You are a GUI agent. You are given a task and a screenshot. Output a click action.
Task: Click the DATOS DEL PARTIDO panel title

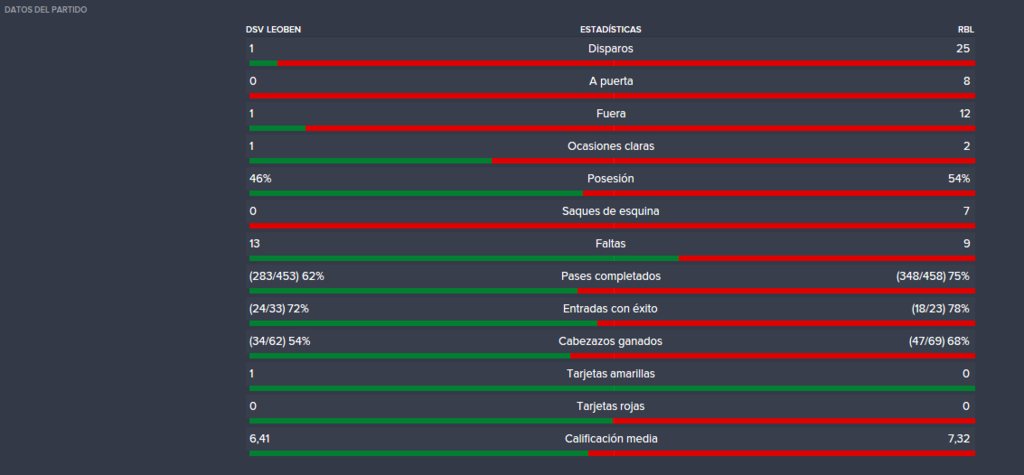pos(46,11)
